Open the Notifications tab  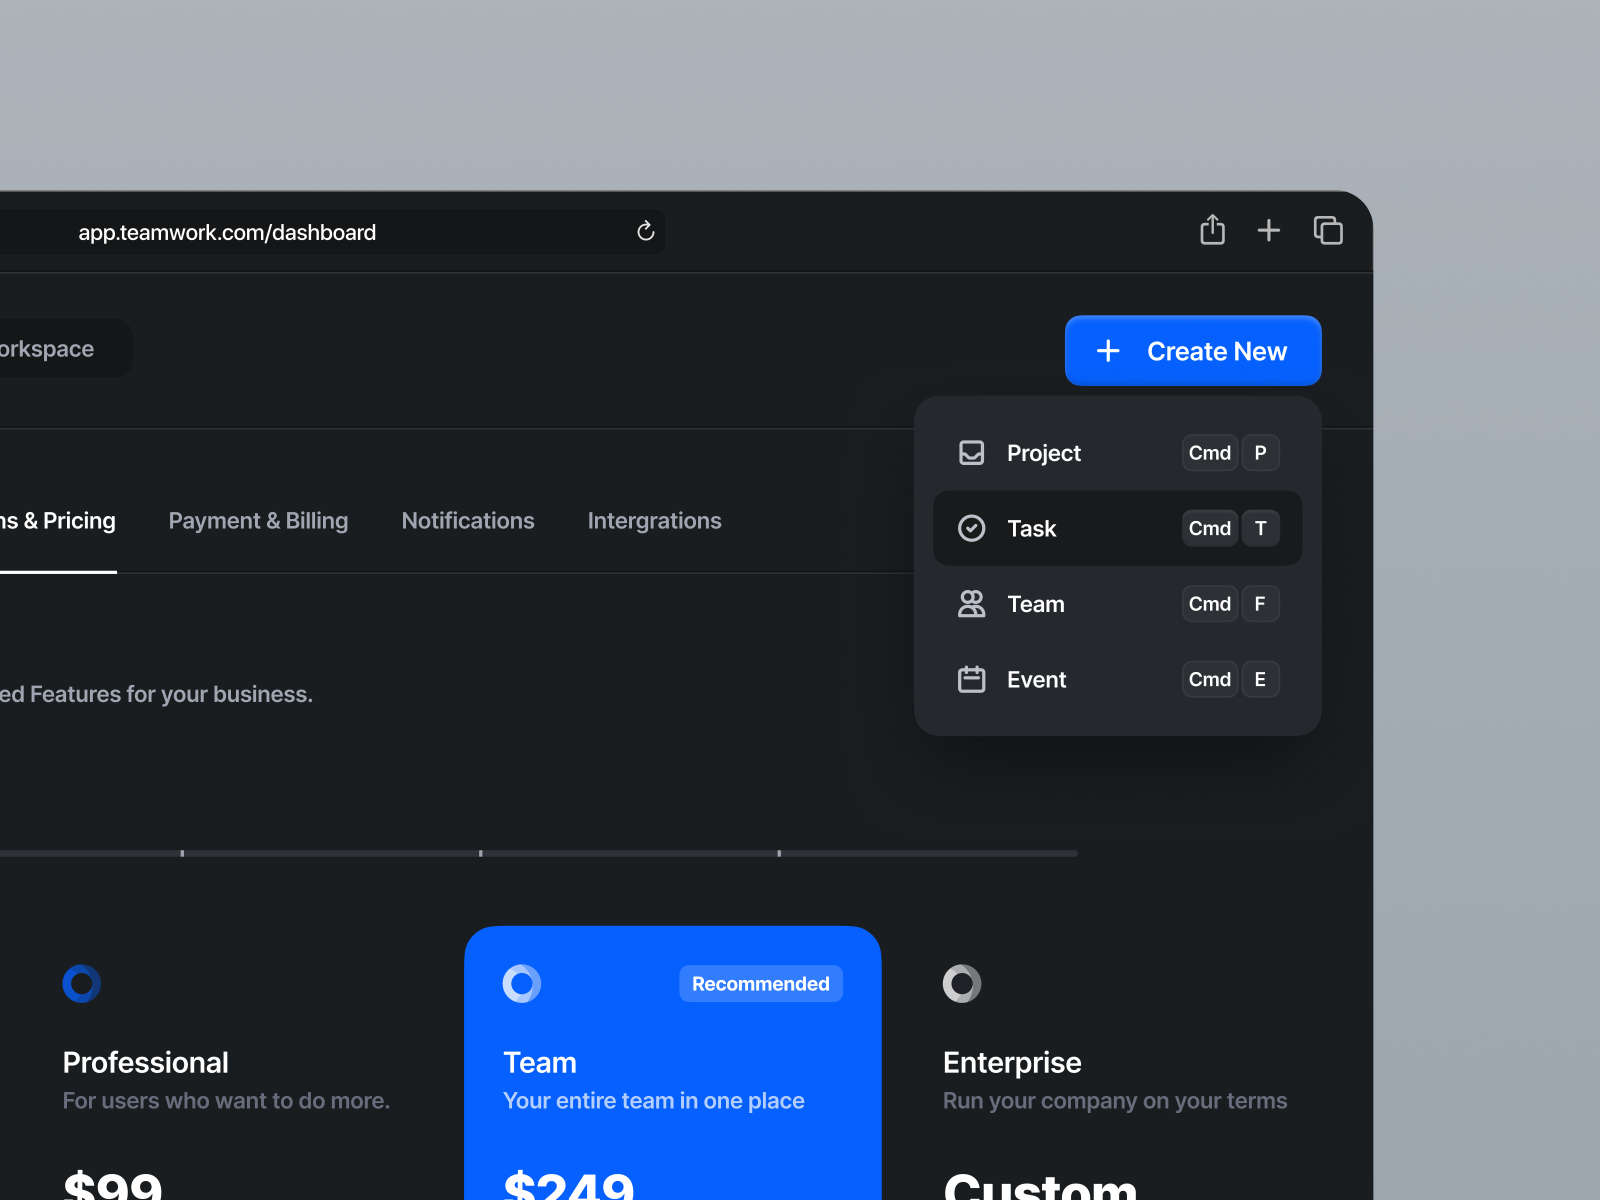(468, 520)
